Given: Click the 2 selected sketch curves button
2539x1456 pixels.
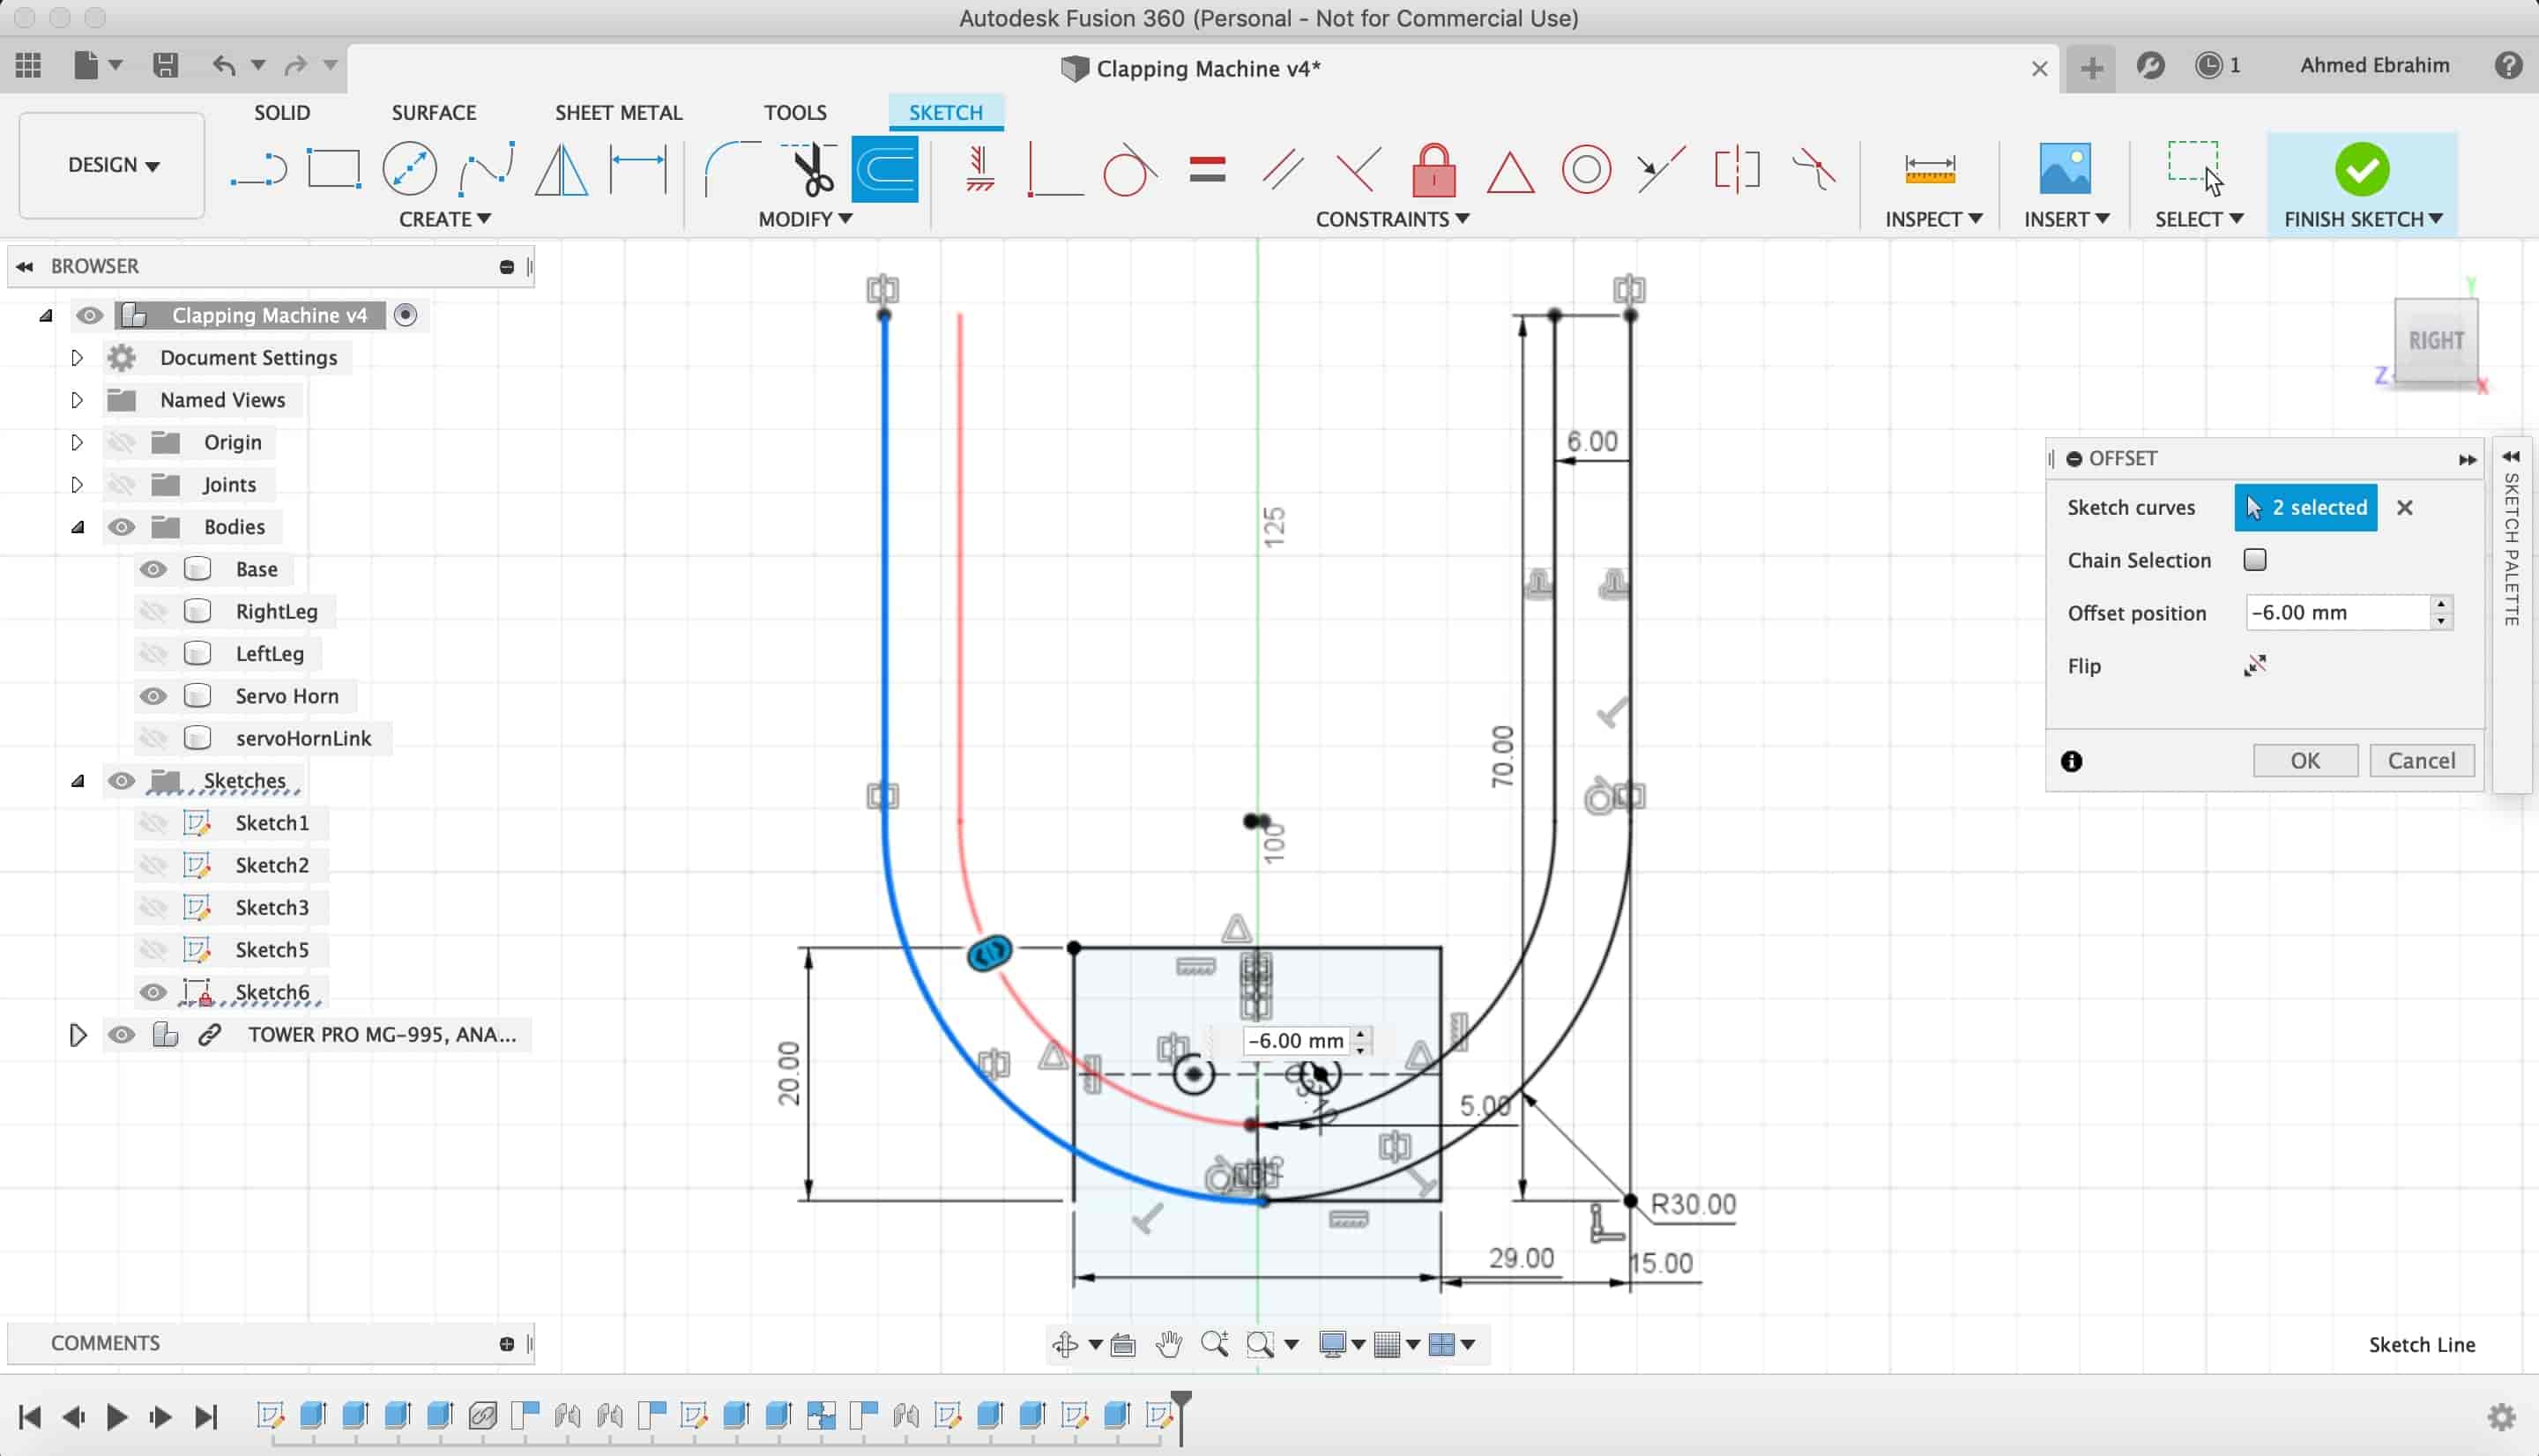Looking at the screenshot, I should click(2305, 507).
